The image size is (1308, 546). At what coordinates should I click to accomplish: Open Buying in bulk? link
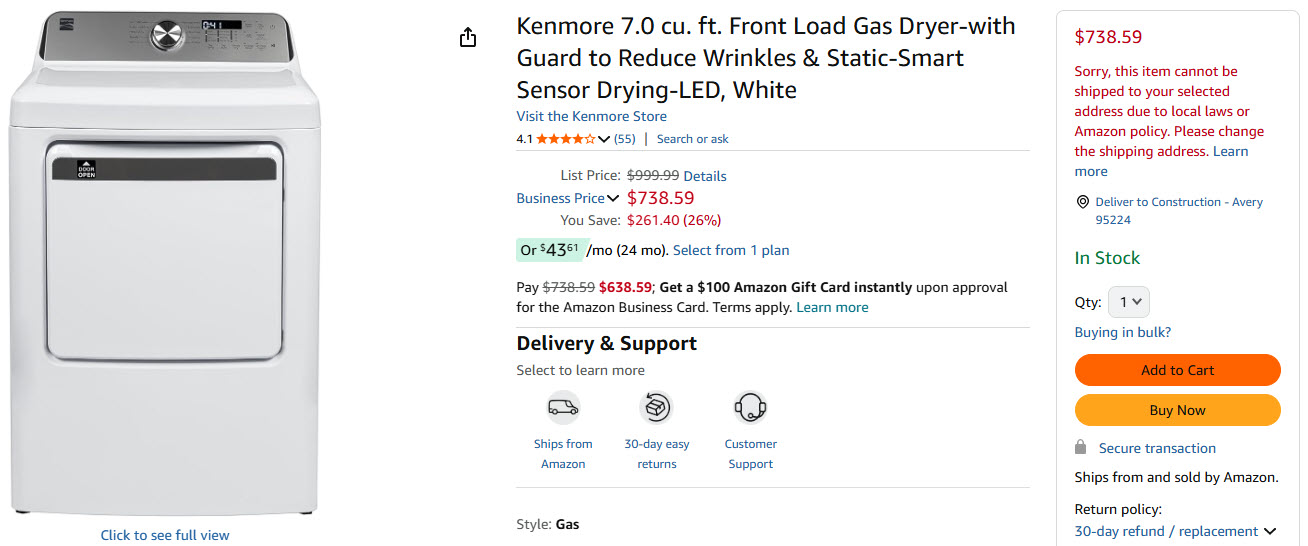(1122, 332)
